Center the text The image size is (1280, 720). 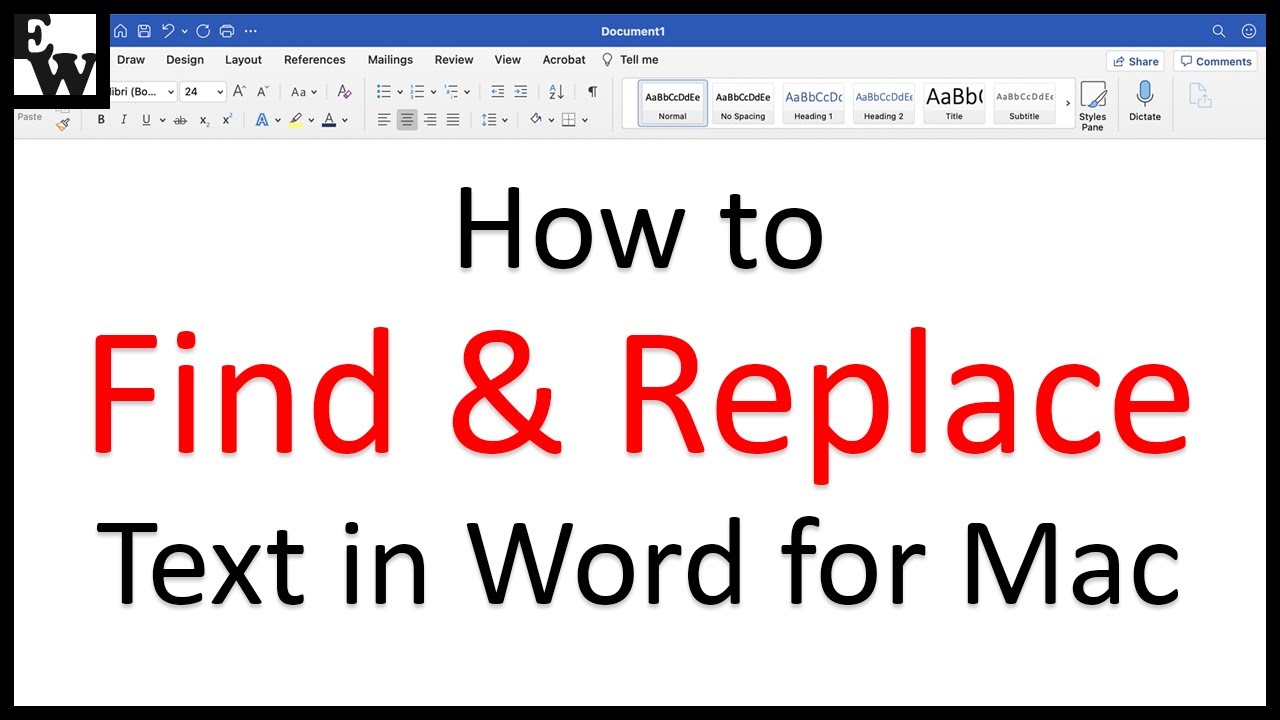(x=407, y=120)
